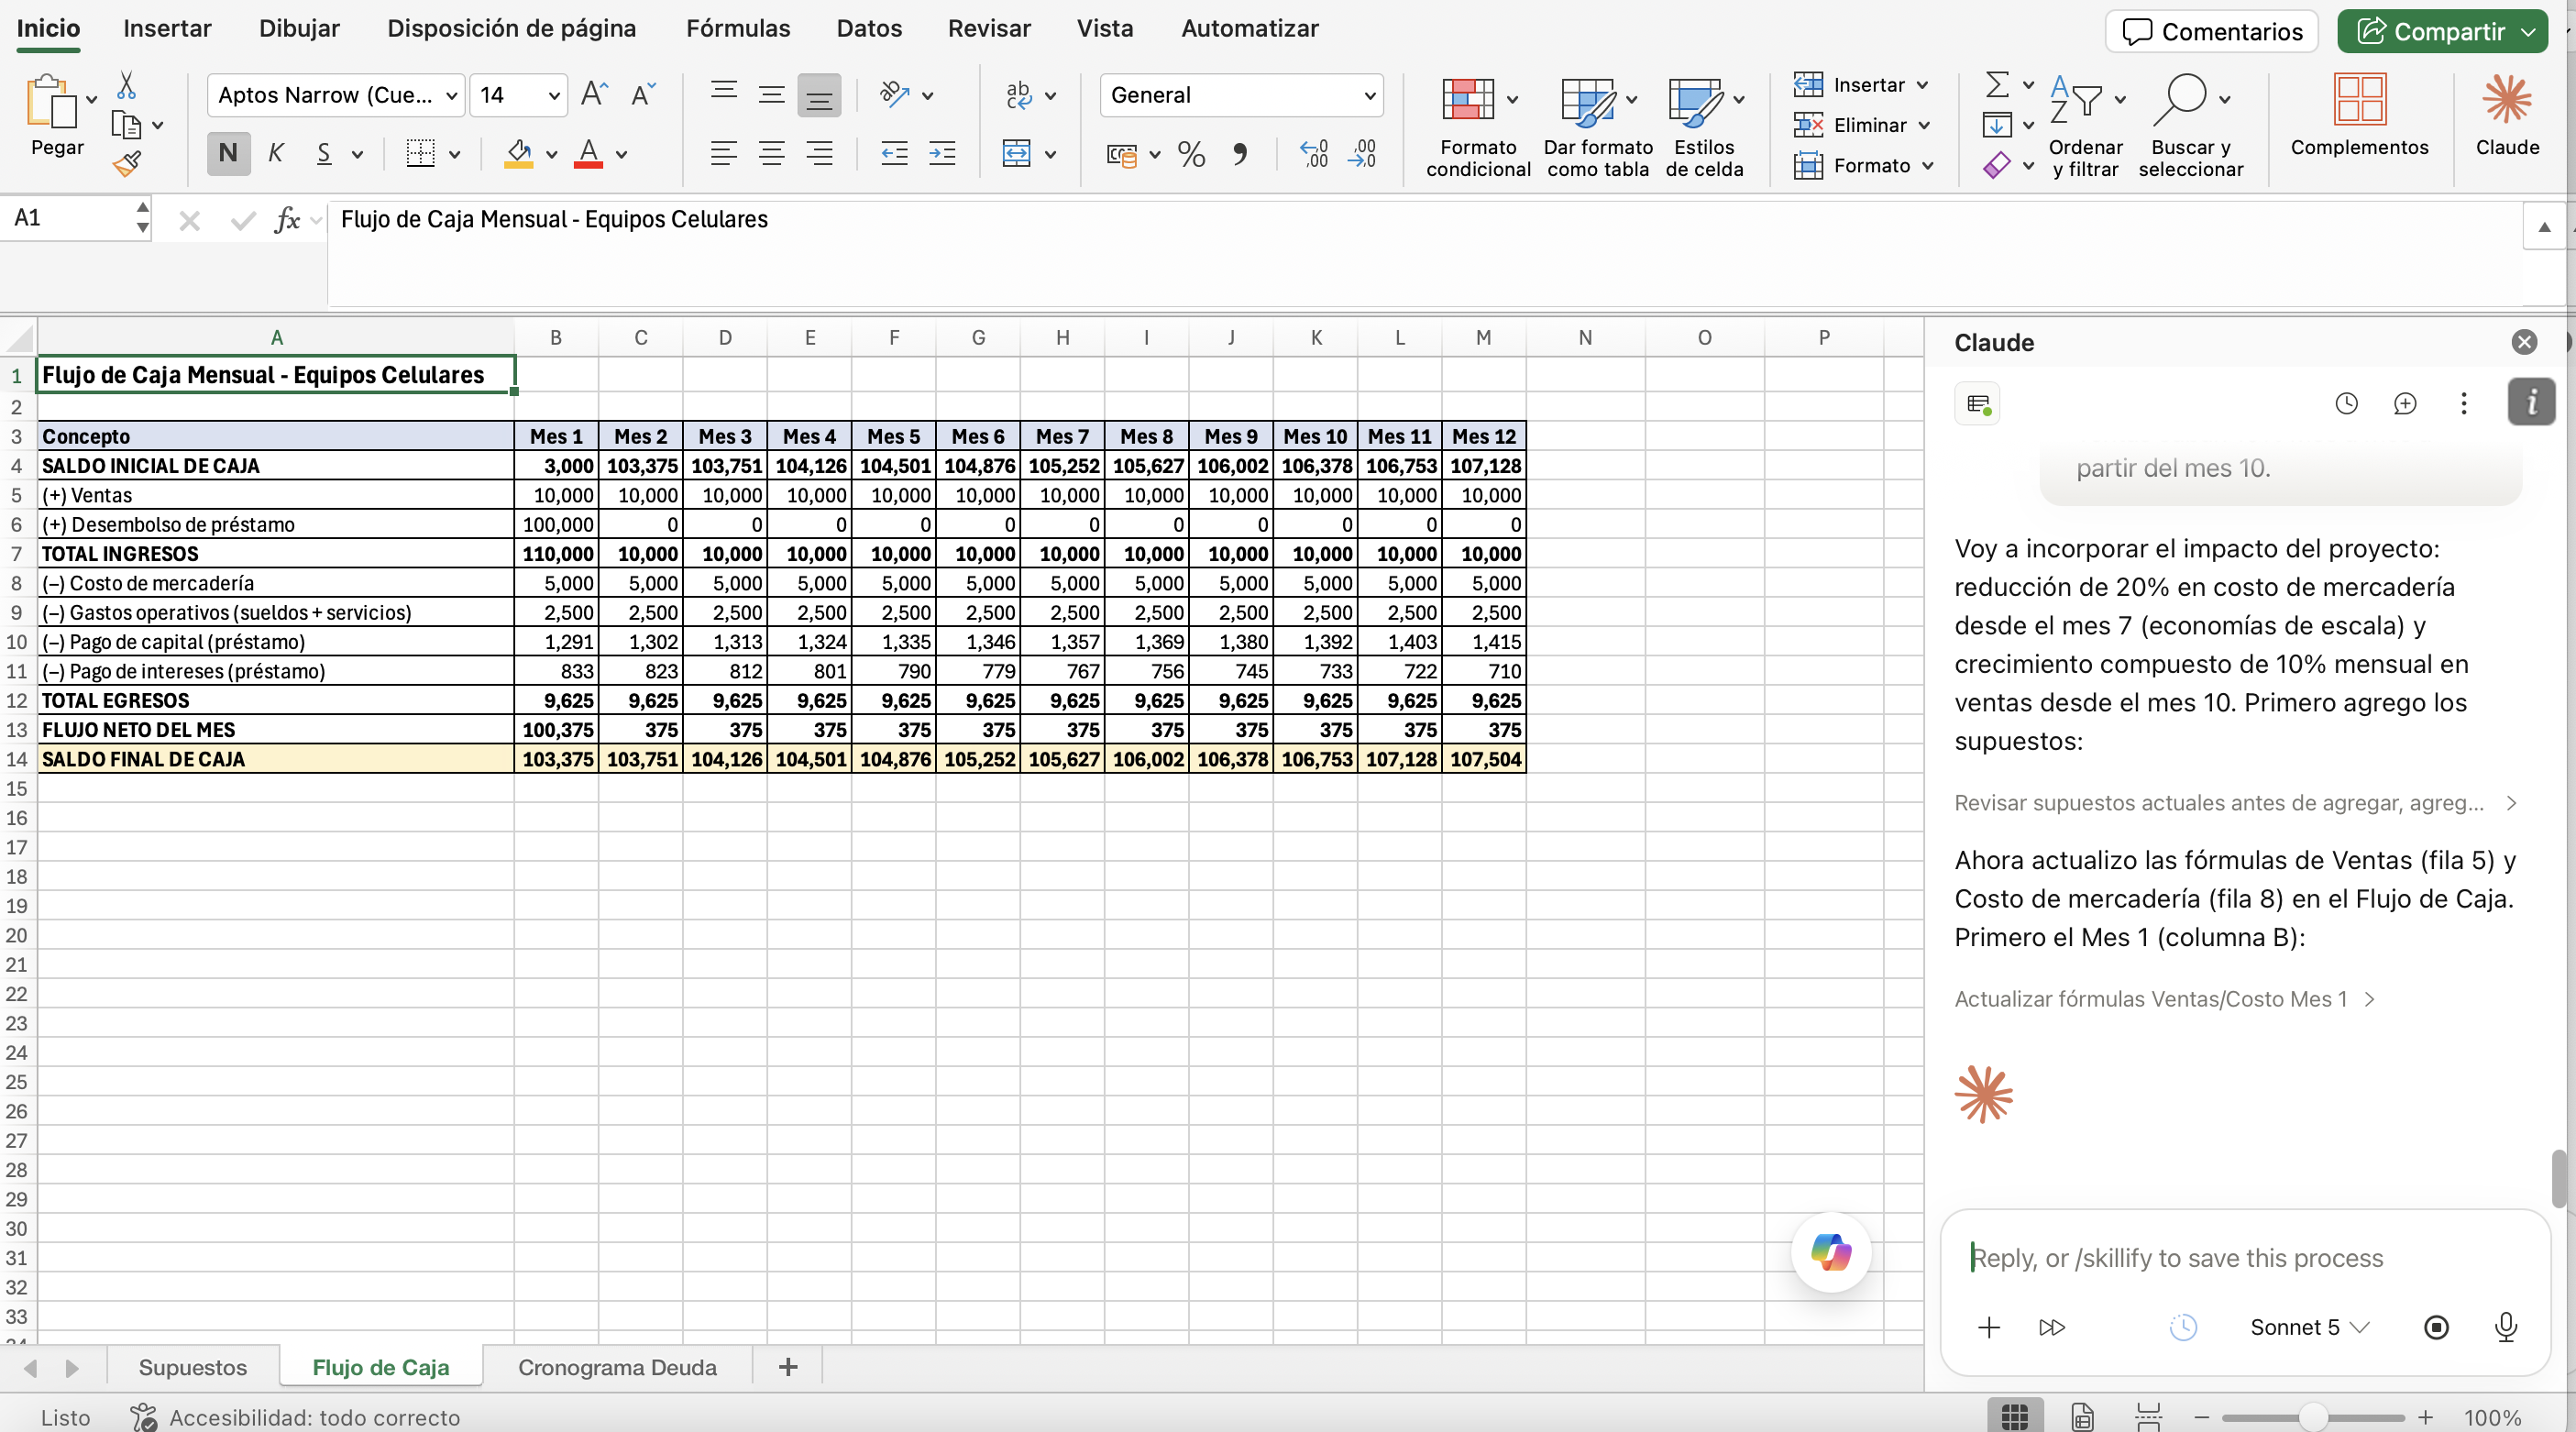Screen dimensions: 2576x1432
Task: Click the stop recording icon in Claude panel
Action: [x=2437, y=1327]
